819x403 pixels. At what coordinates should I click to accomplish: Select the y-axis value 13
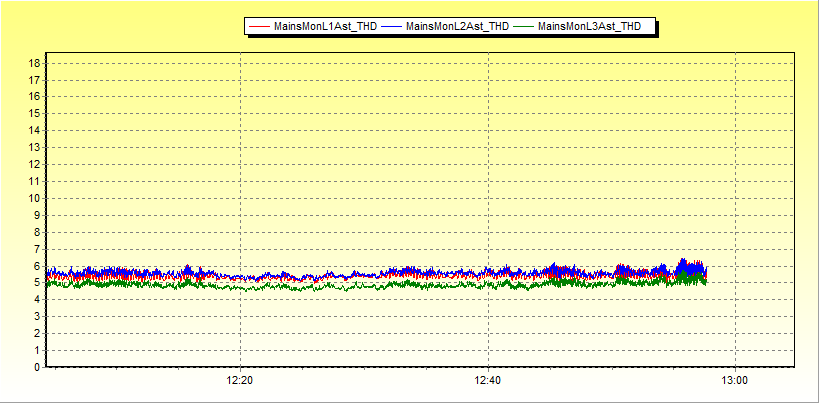pos(34,147)
